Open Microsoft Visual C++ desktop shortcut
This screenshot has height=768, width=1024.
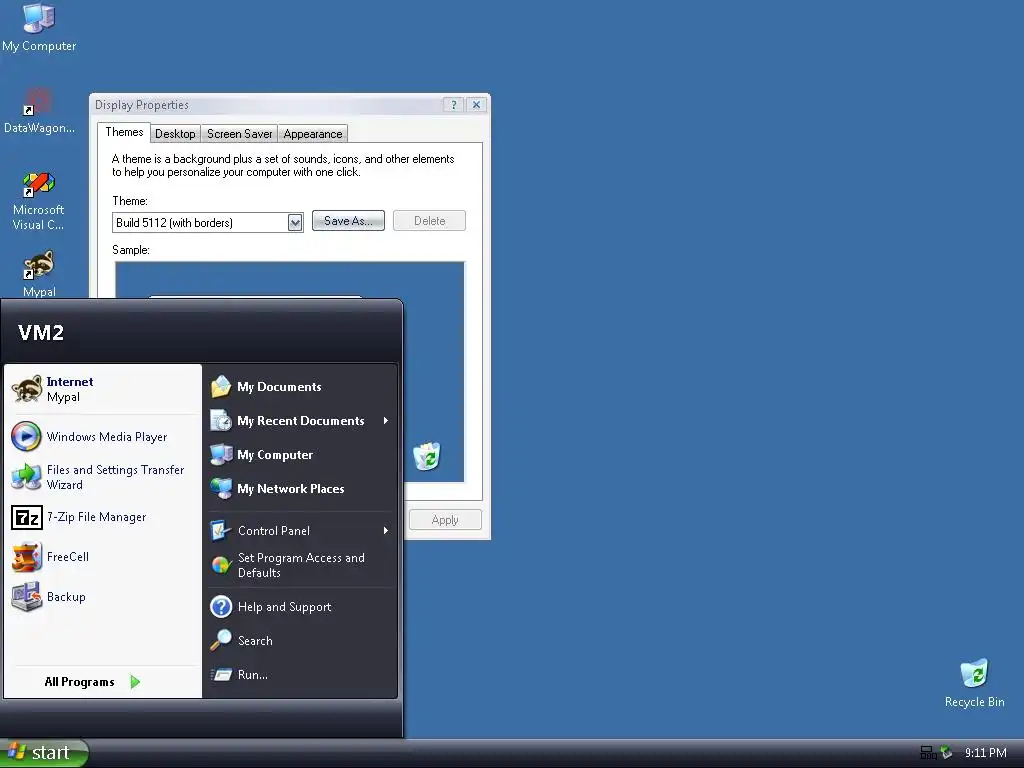point(39,201)
